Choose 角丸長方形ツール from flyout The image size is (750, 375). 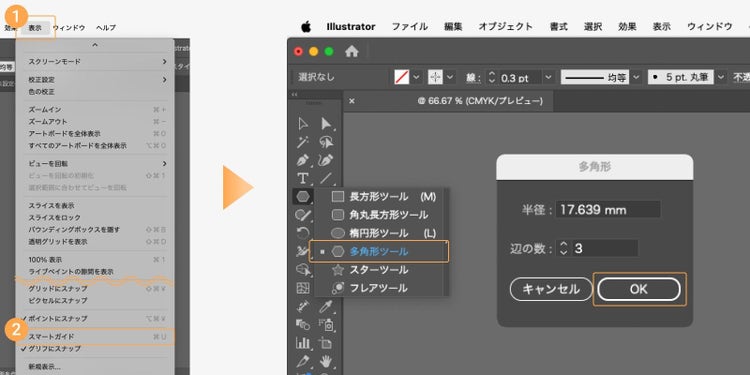click(381, 215)
